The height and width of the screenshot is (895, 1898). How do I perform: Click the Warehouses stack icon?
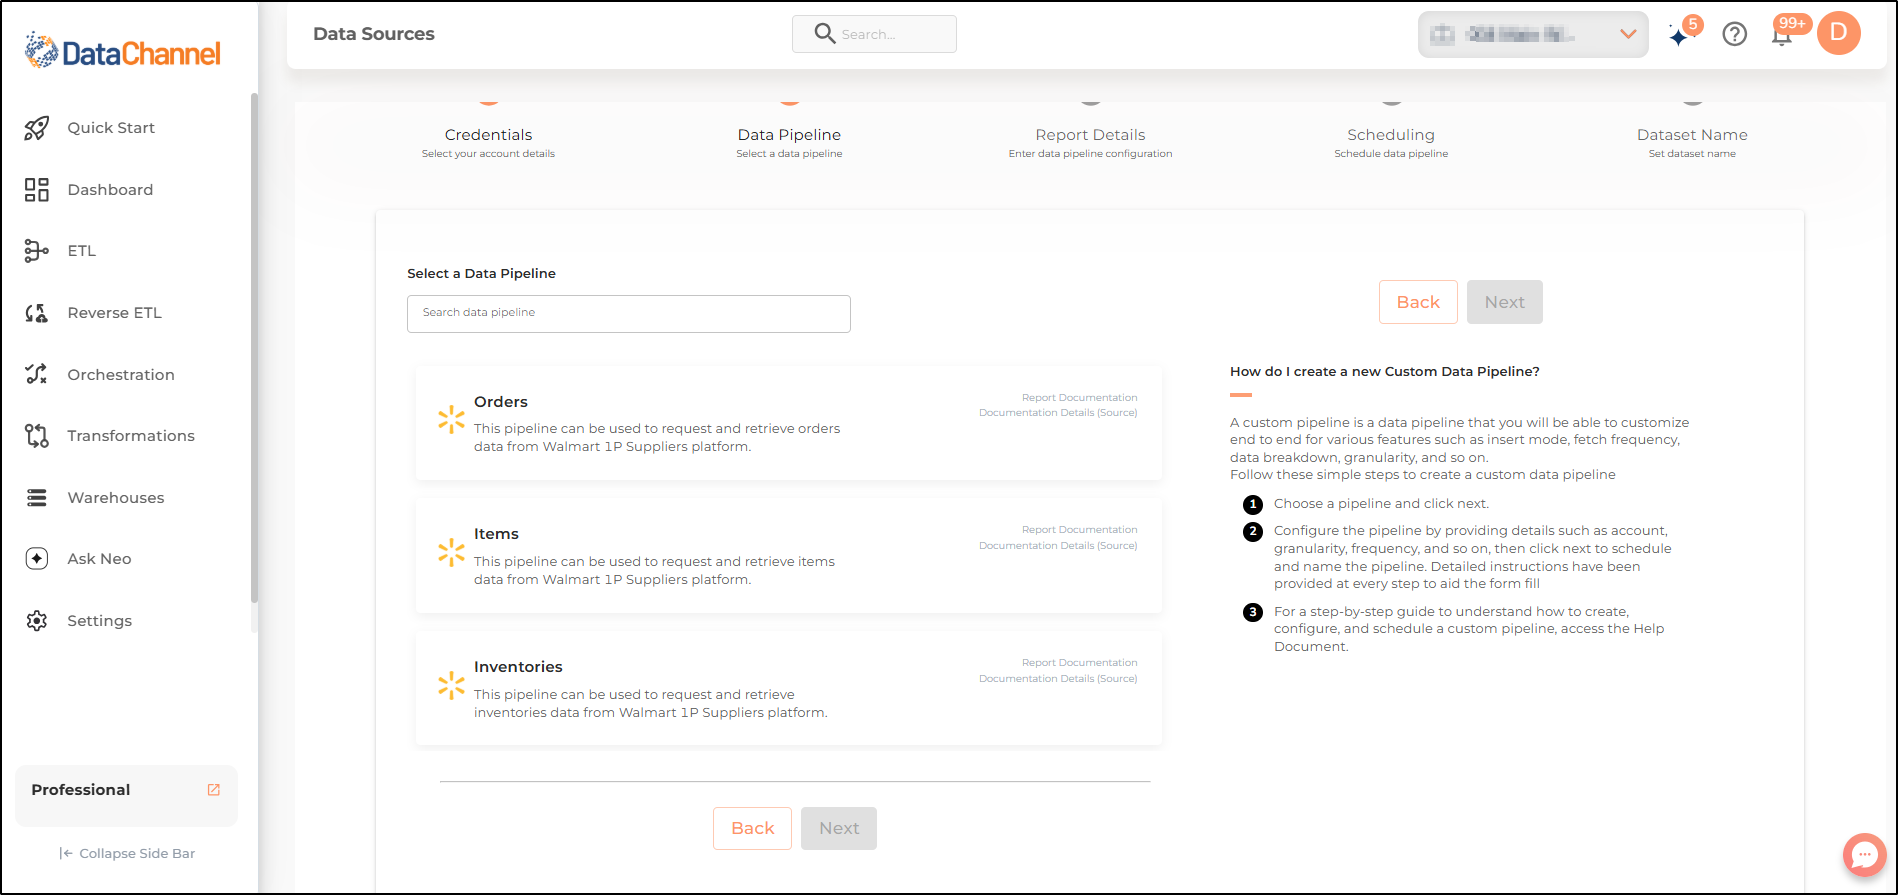(37, 498)
